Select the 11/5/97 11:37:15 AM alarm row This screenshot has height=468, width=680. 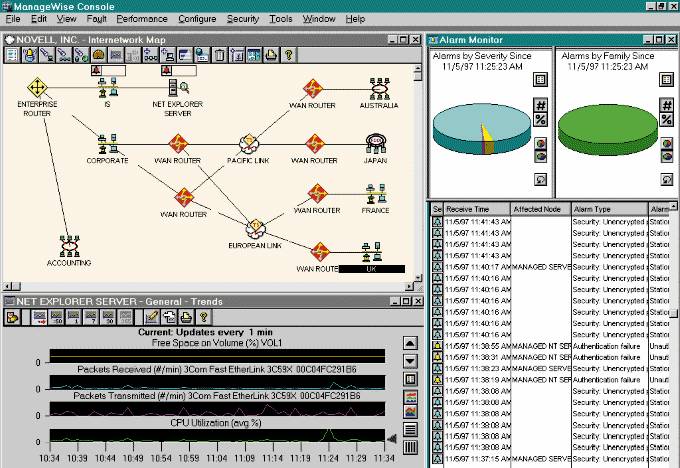(x=551, y=459)
